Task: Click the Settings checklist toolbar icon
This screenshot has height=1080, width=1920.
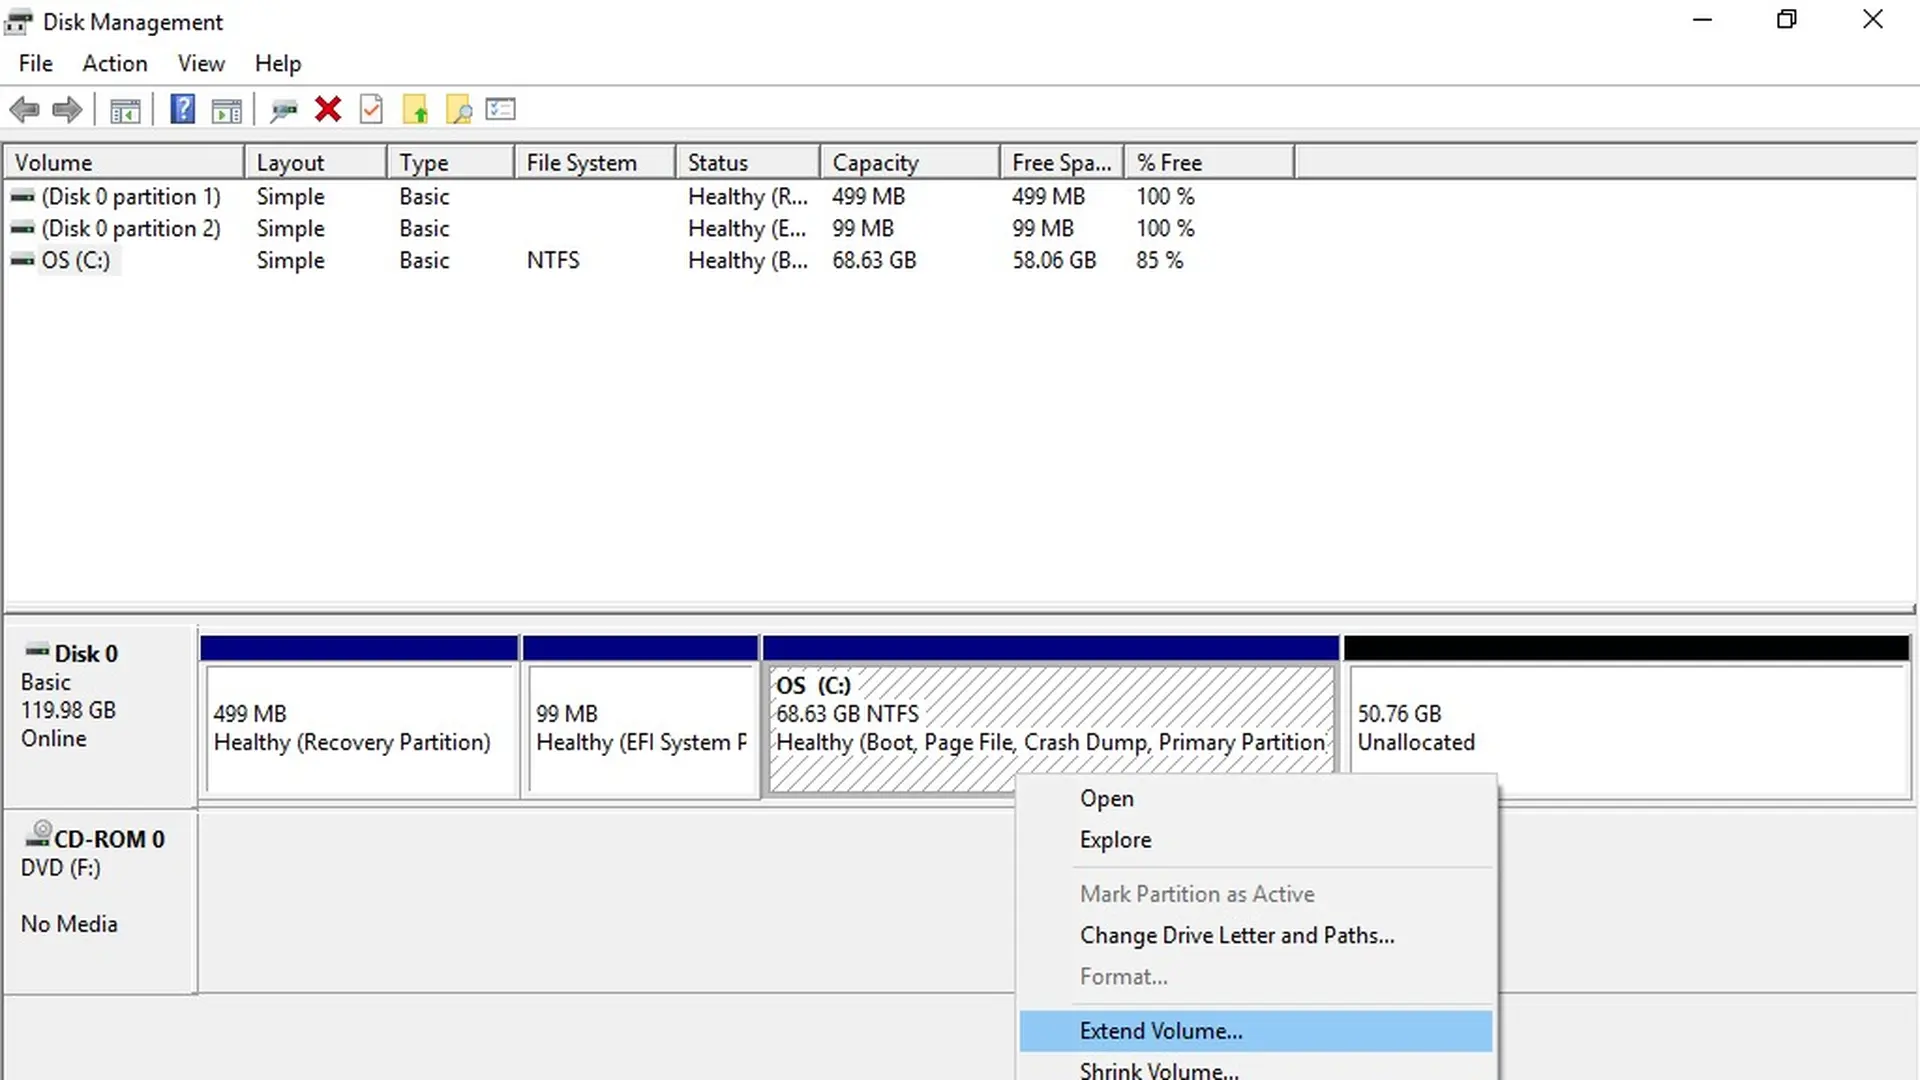Action: pos(500,109)
